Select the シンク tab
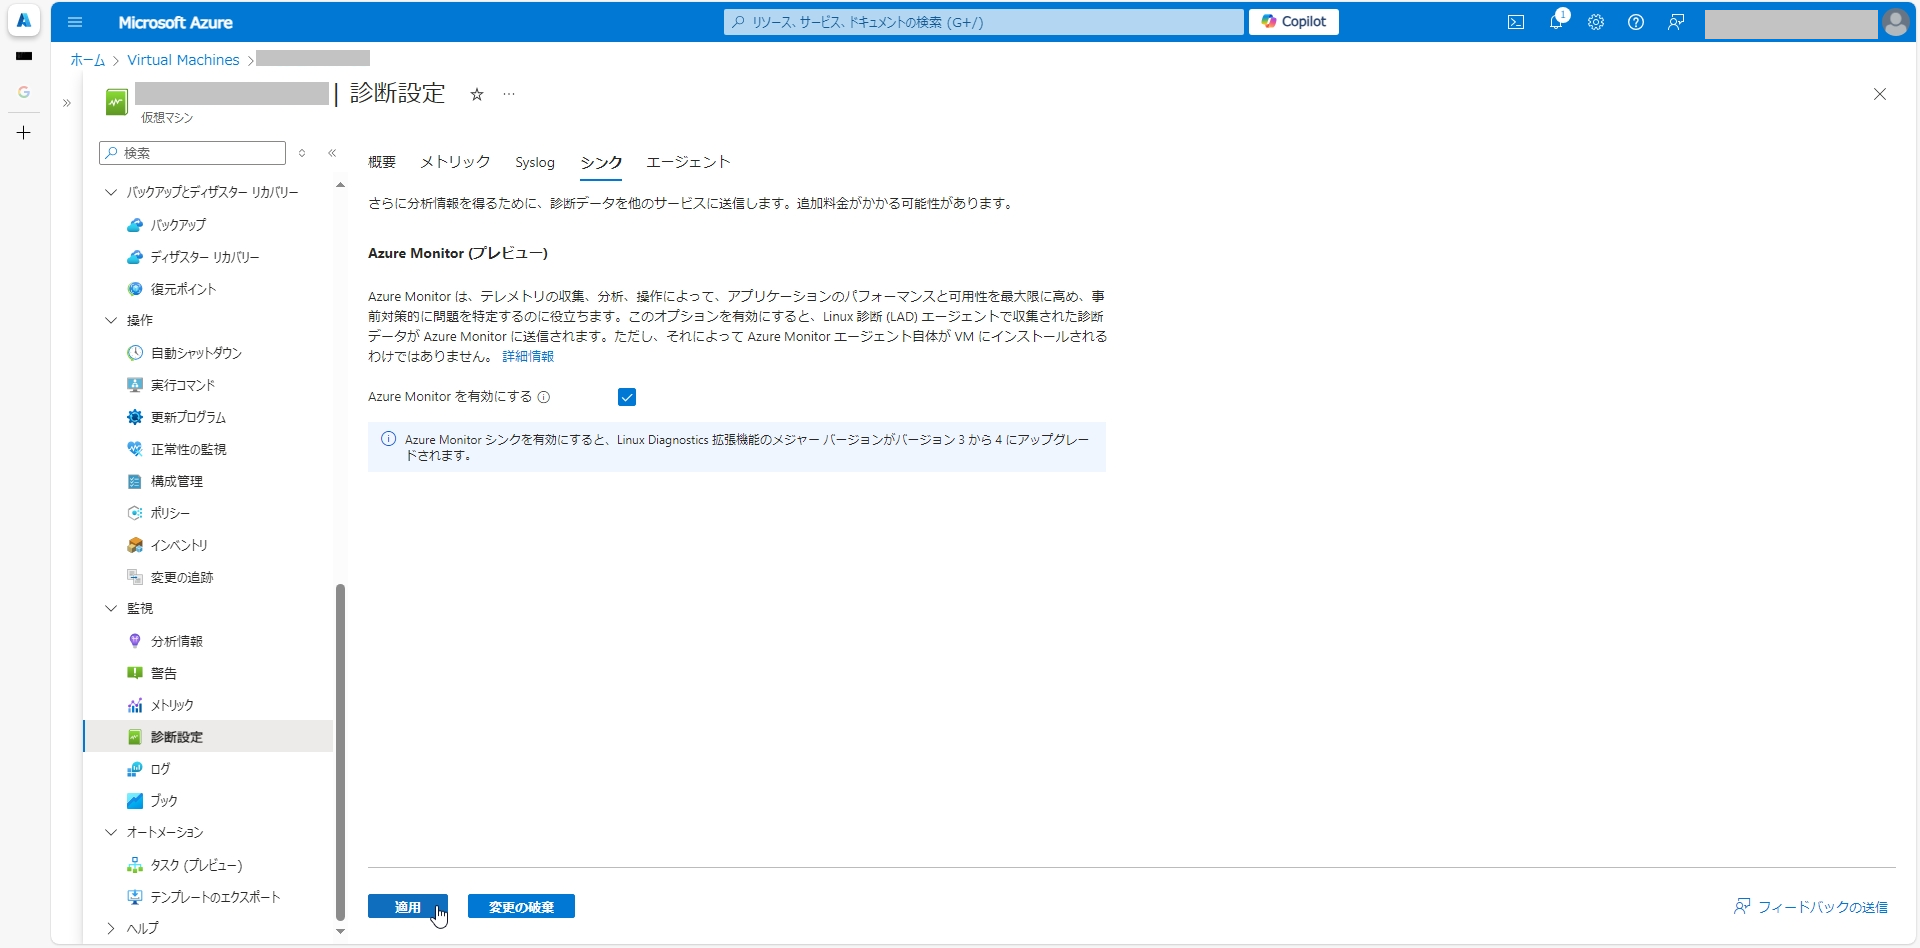Screen dimensions: 1920x948 [601, 162]
